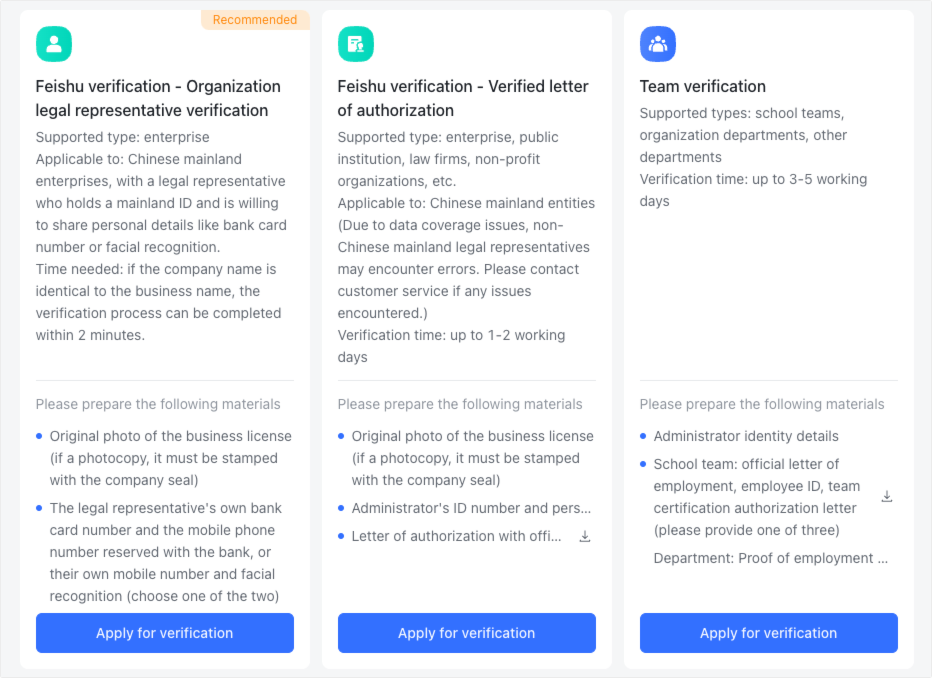Click the business license item in second card
The image size is (932, 678).
click(x=473, y=458)
